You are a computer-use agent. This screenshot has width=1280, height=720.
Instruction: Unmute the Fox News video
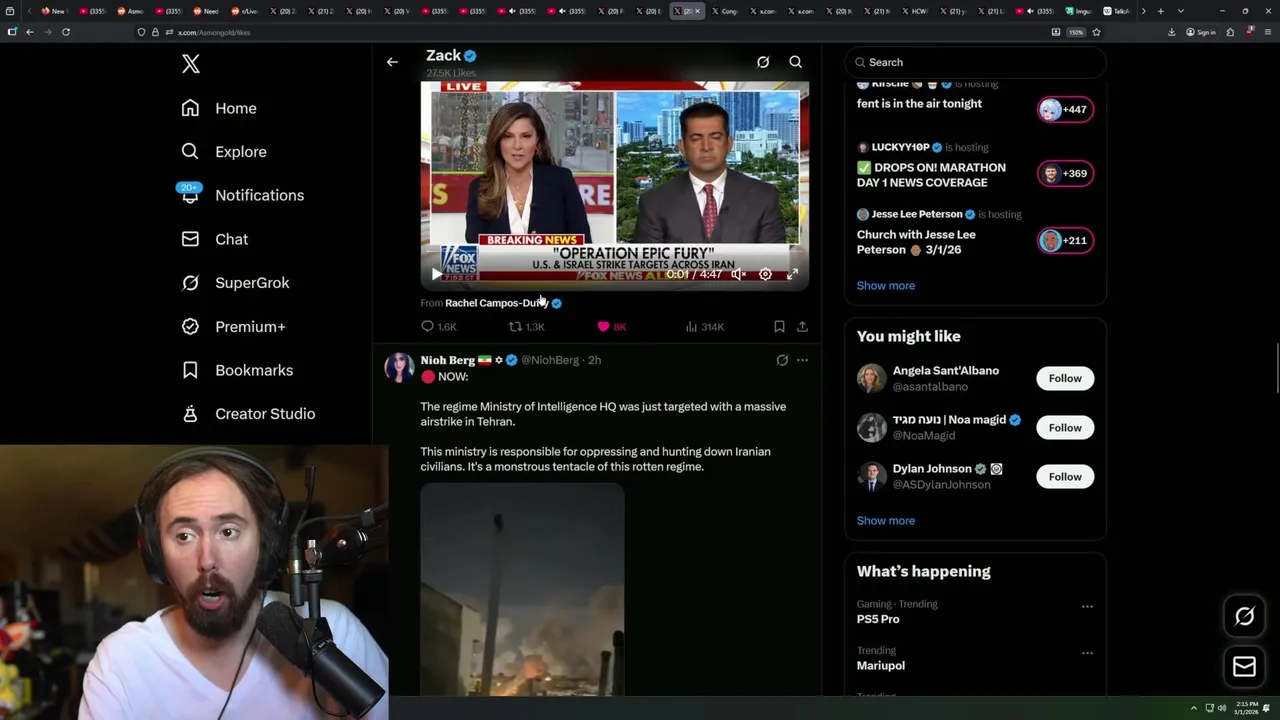[738, 274]
